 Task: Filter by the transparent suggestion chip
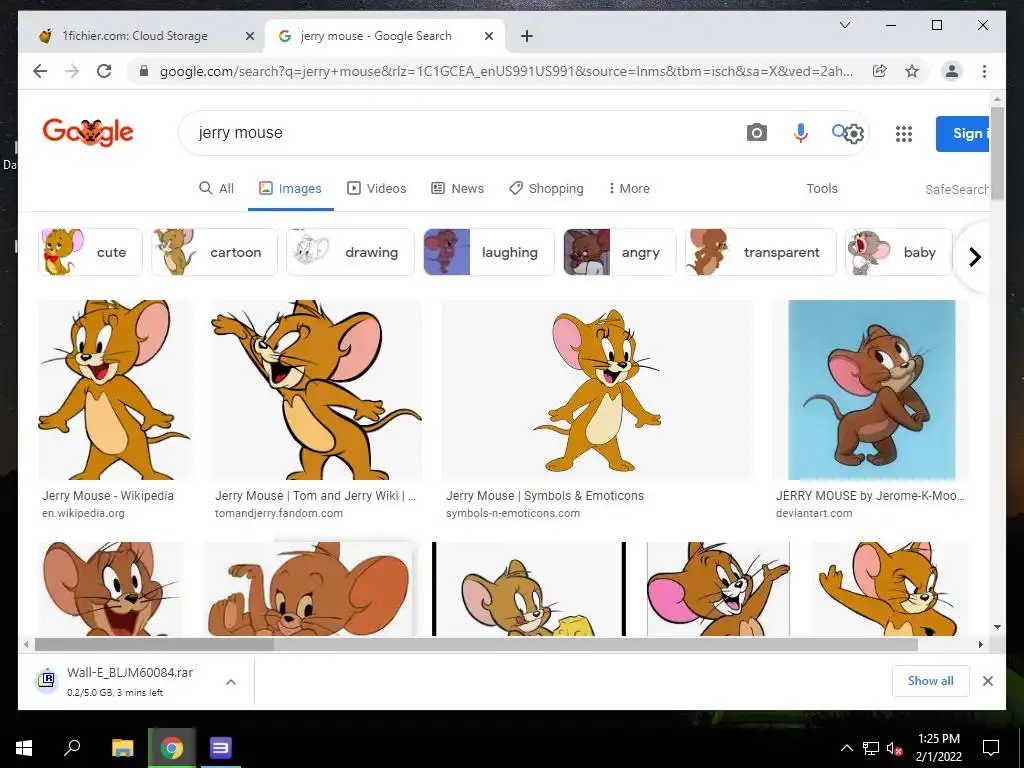point(761,252)
